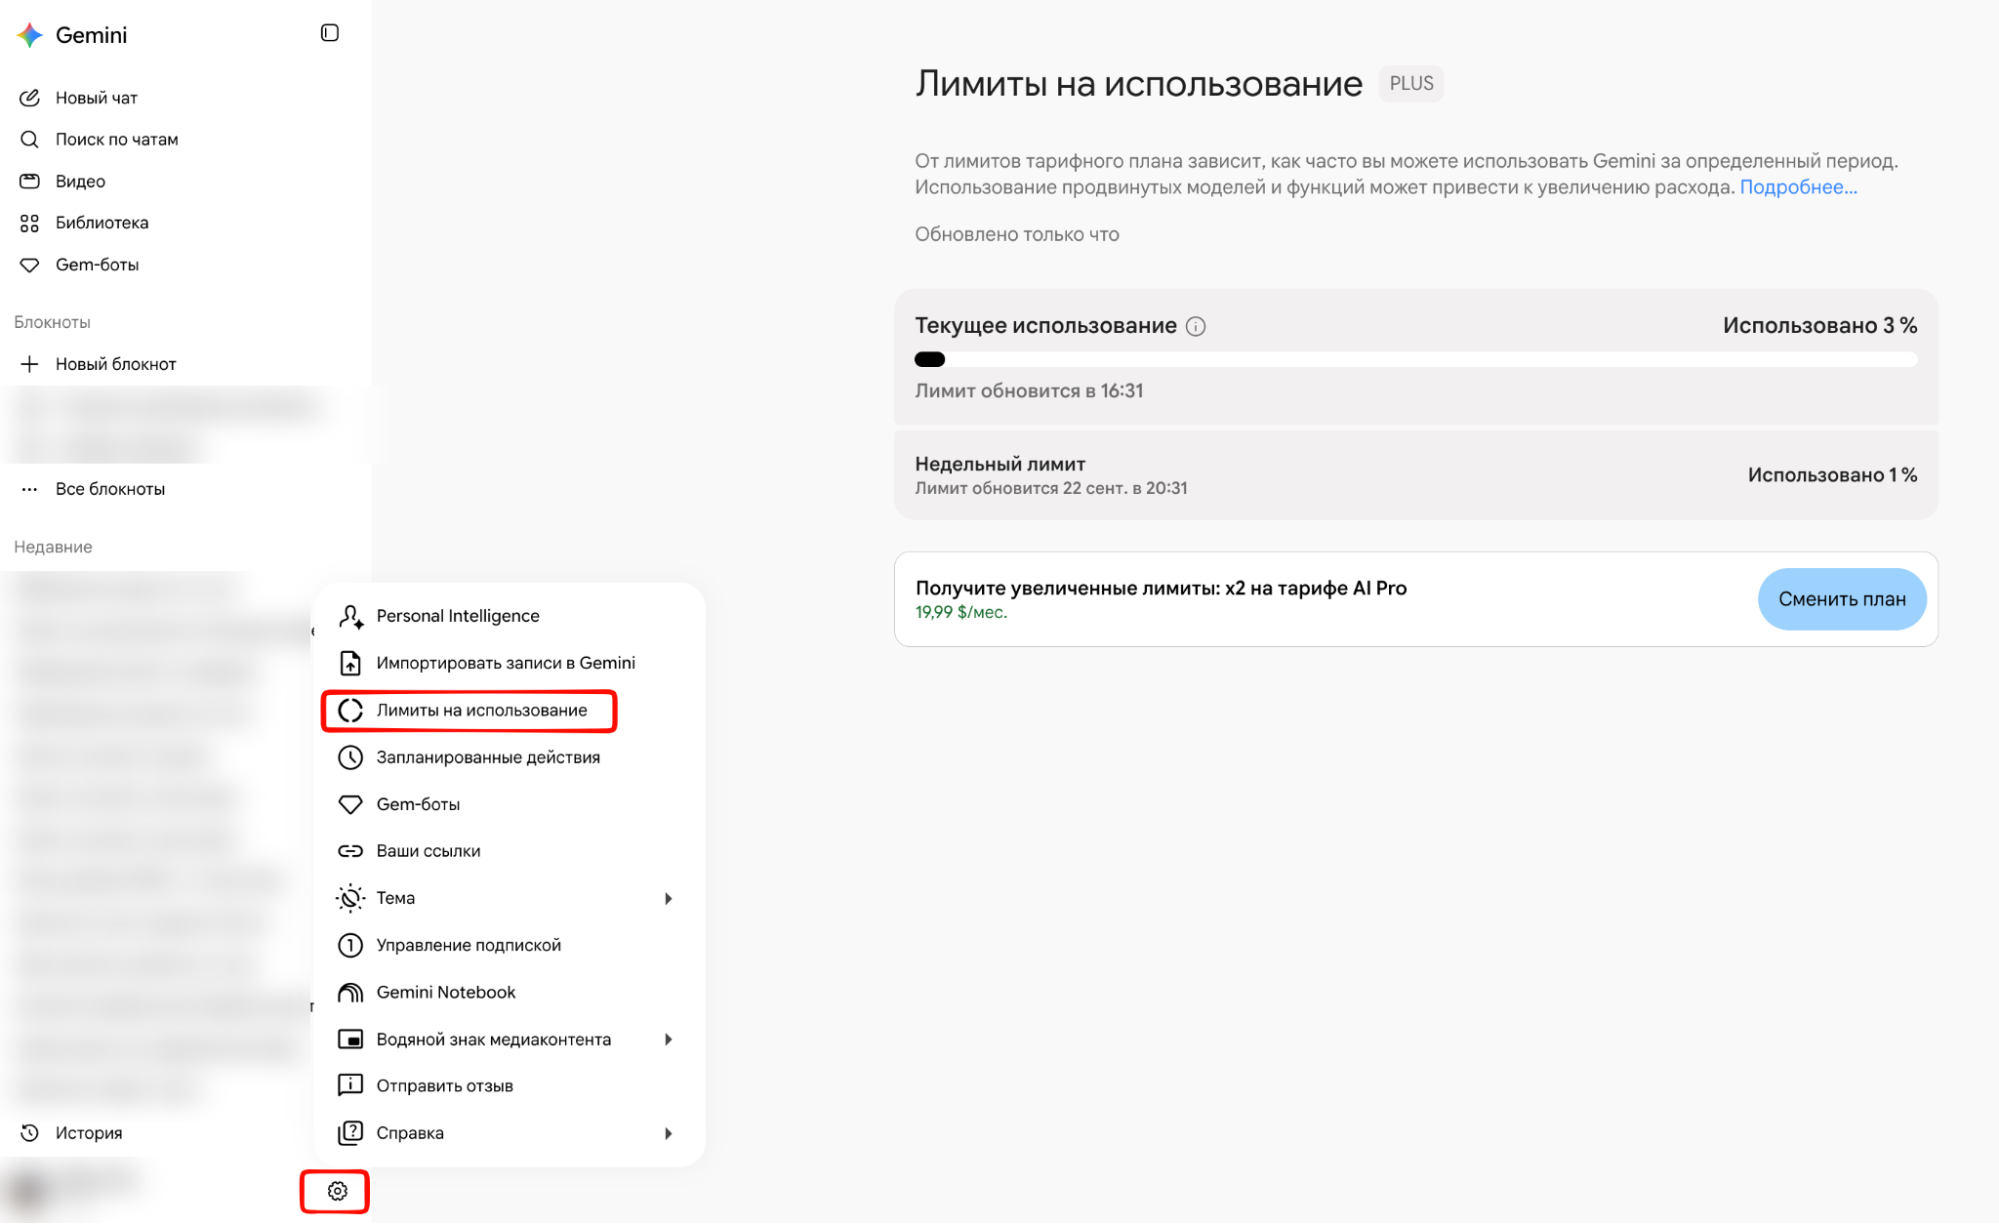This screenshot has width=1999, height=1224.
Task: Click the ellipsis icon beside Все блокноты
Action: [x=30, y=489]
